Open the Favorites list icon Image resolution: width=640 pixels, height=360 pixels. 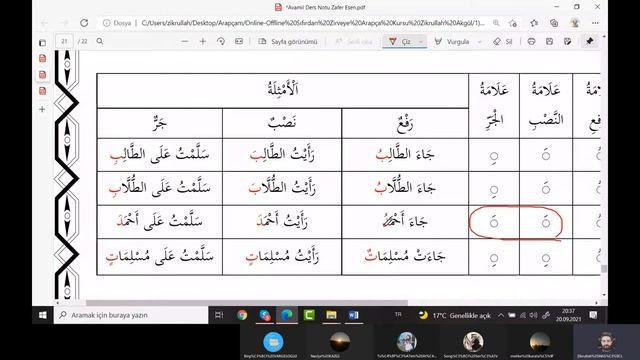click(x=534, y=23)
